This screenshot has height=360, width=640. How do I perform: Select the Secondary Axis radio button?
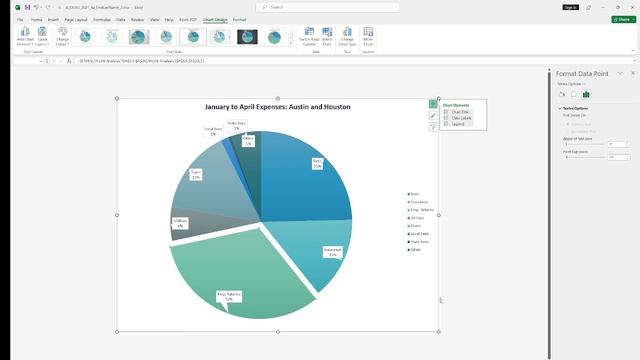click(568, 132)
